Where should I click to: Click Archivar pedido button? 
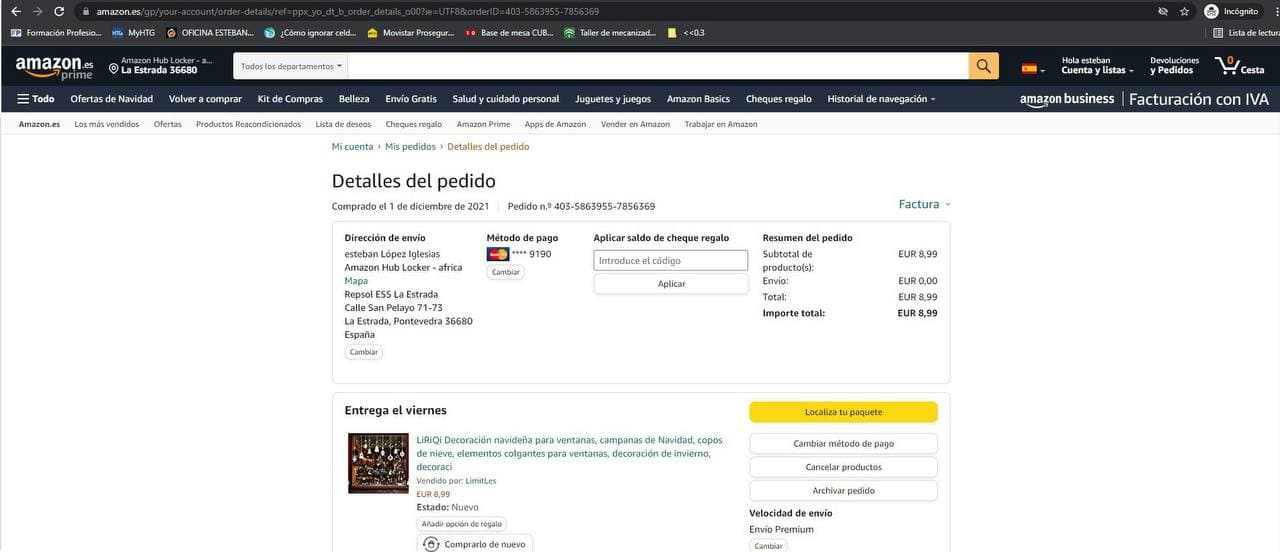[x=843, y=491]
